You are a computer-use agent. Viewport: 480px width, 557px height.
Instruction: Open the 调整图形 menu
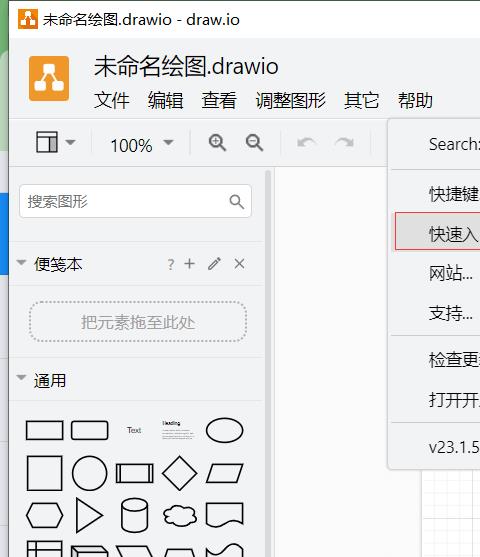[x=291, y=101]
